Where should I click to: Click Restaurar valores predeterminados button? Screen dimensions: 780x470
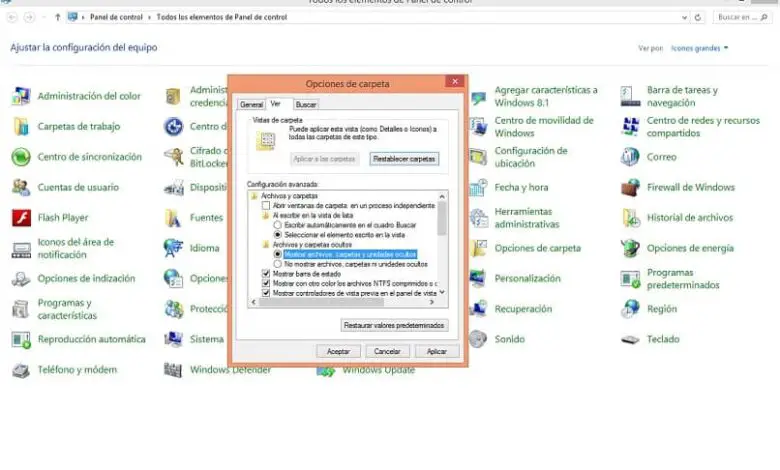[x=394, y=325]
